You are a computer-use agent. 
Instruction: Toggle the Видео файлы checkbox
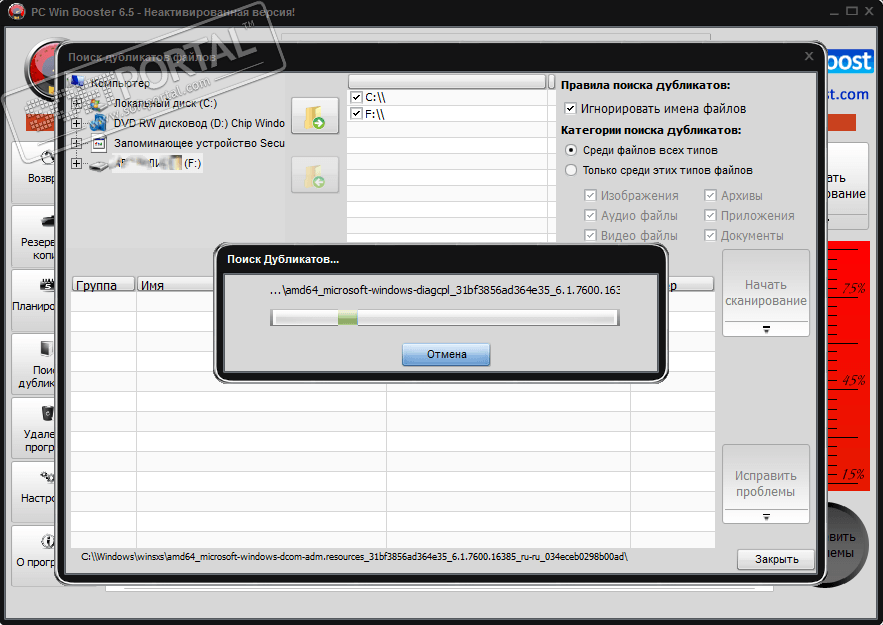[x=590, y=235]
